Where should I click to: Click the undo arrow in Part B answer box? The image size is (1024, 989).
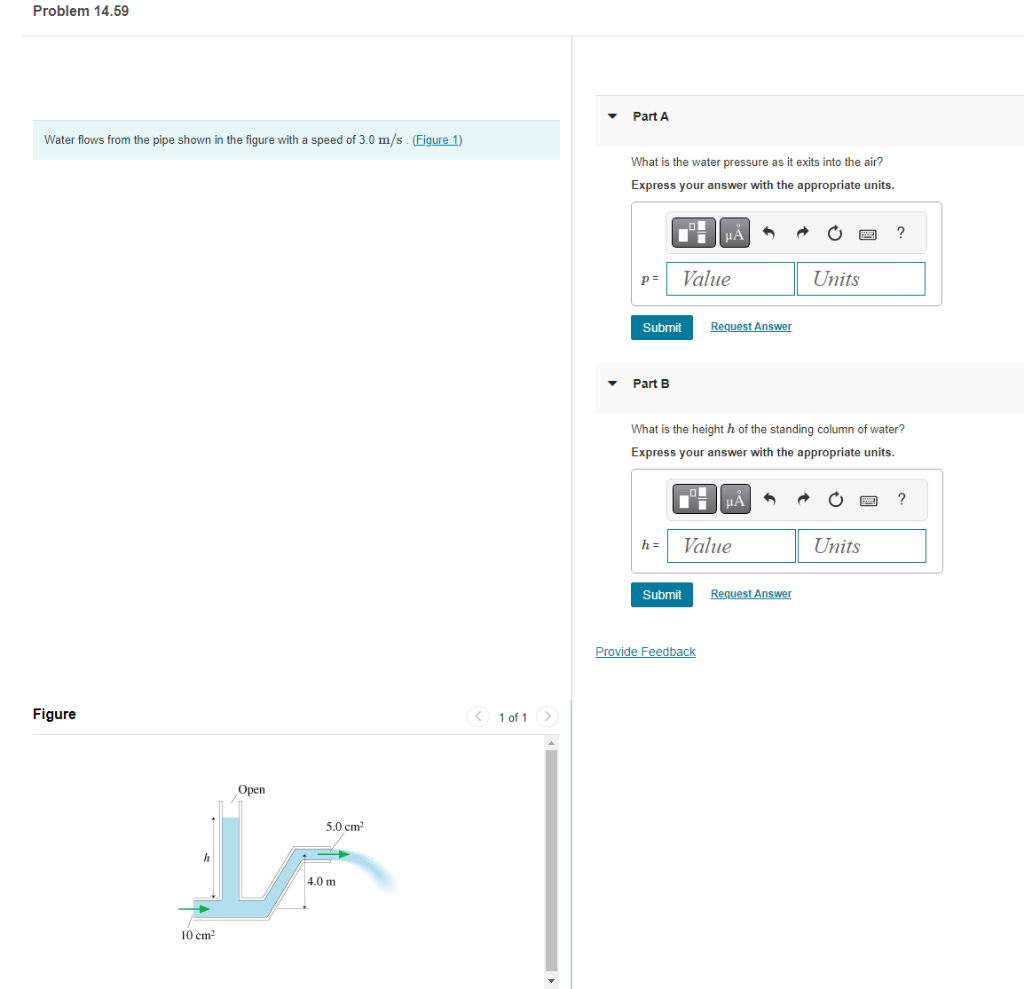coord(768,499)
